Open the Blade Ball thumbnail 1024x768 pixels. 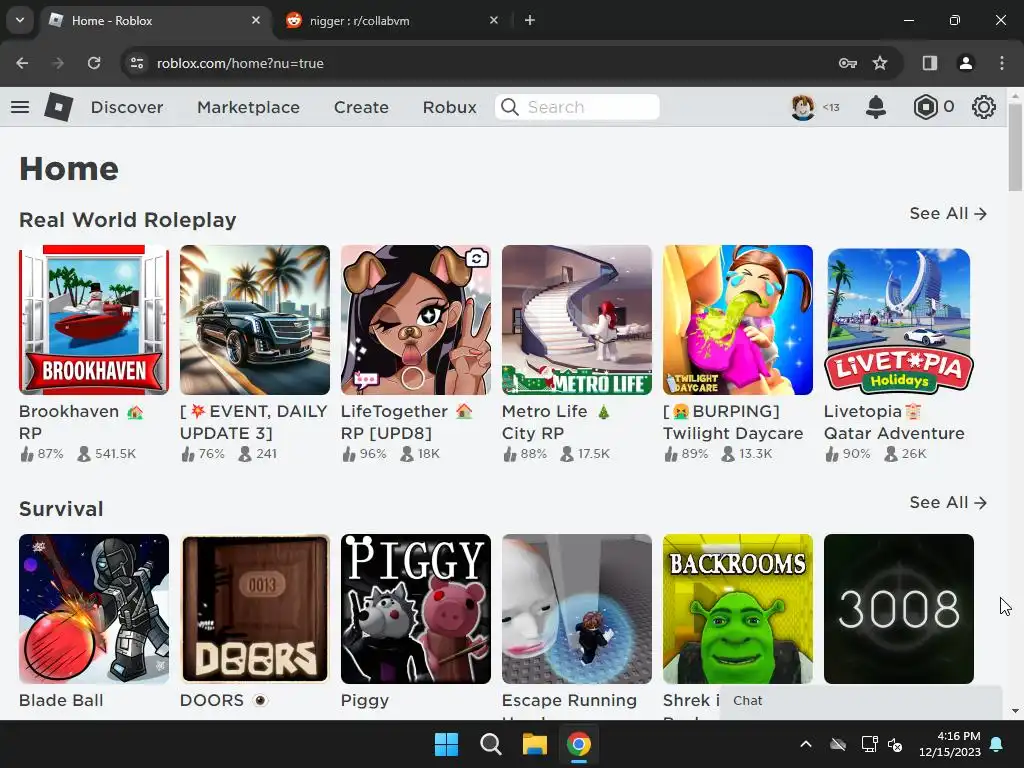click(x=94, y=609)
